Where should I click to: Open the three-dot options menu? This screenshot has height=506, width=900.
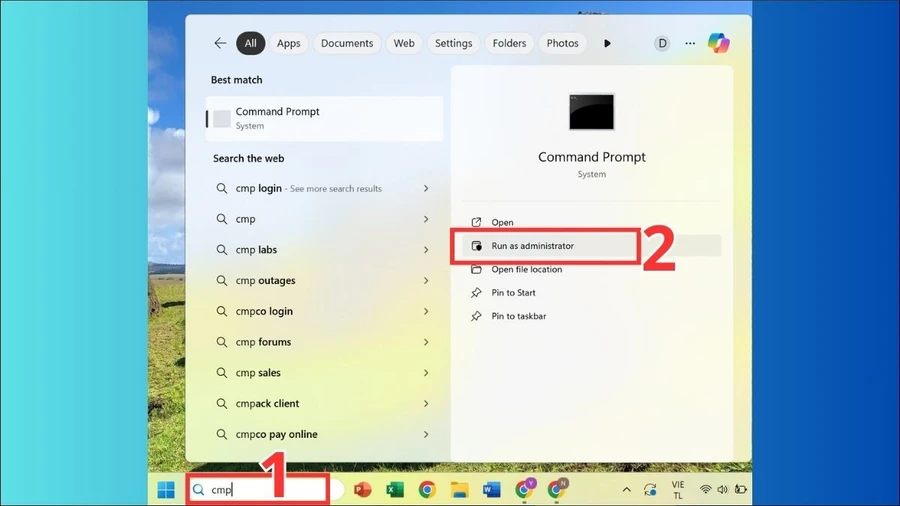coord(690,43)
